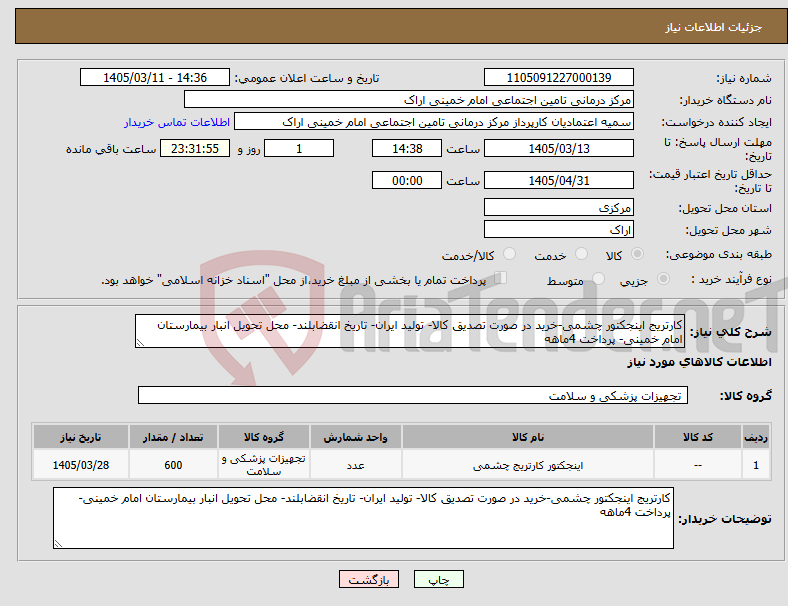
Task: Click the شرح کلی نیاز description textarea
Action: (410, 332)
